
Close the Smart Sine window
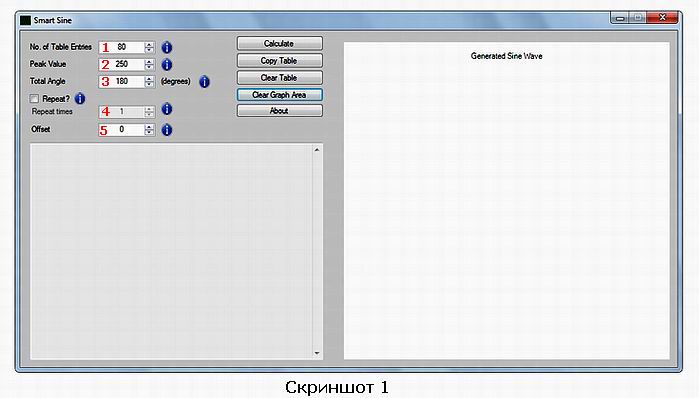point(662,17)
